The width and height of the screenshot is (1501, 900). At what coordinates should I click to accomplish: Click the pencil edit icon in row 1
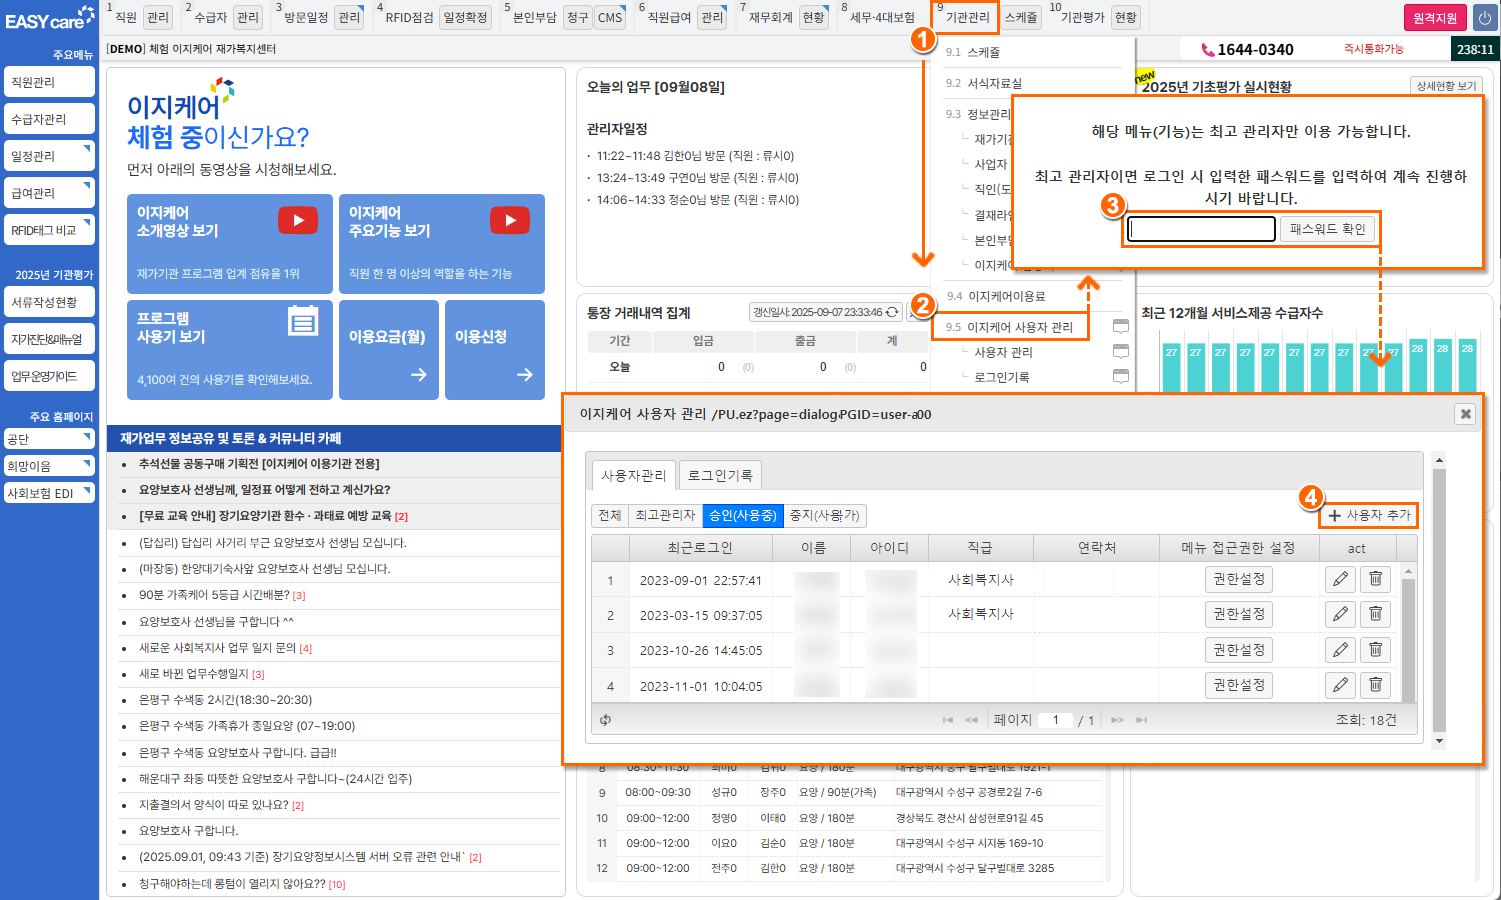[1340, 579]
